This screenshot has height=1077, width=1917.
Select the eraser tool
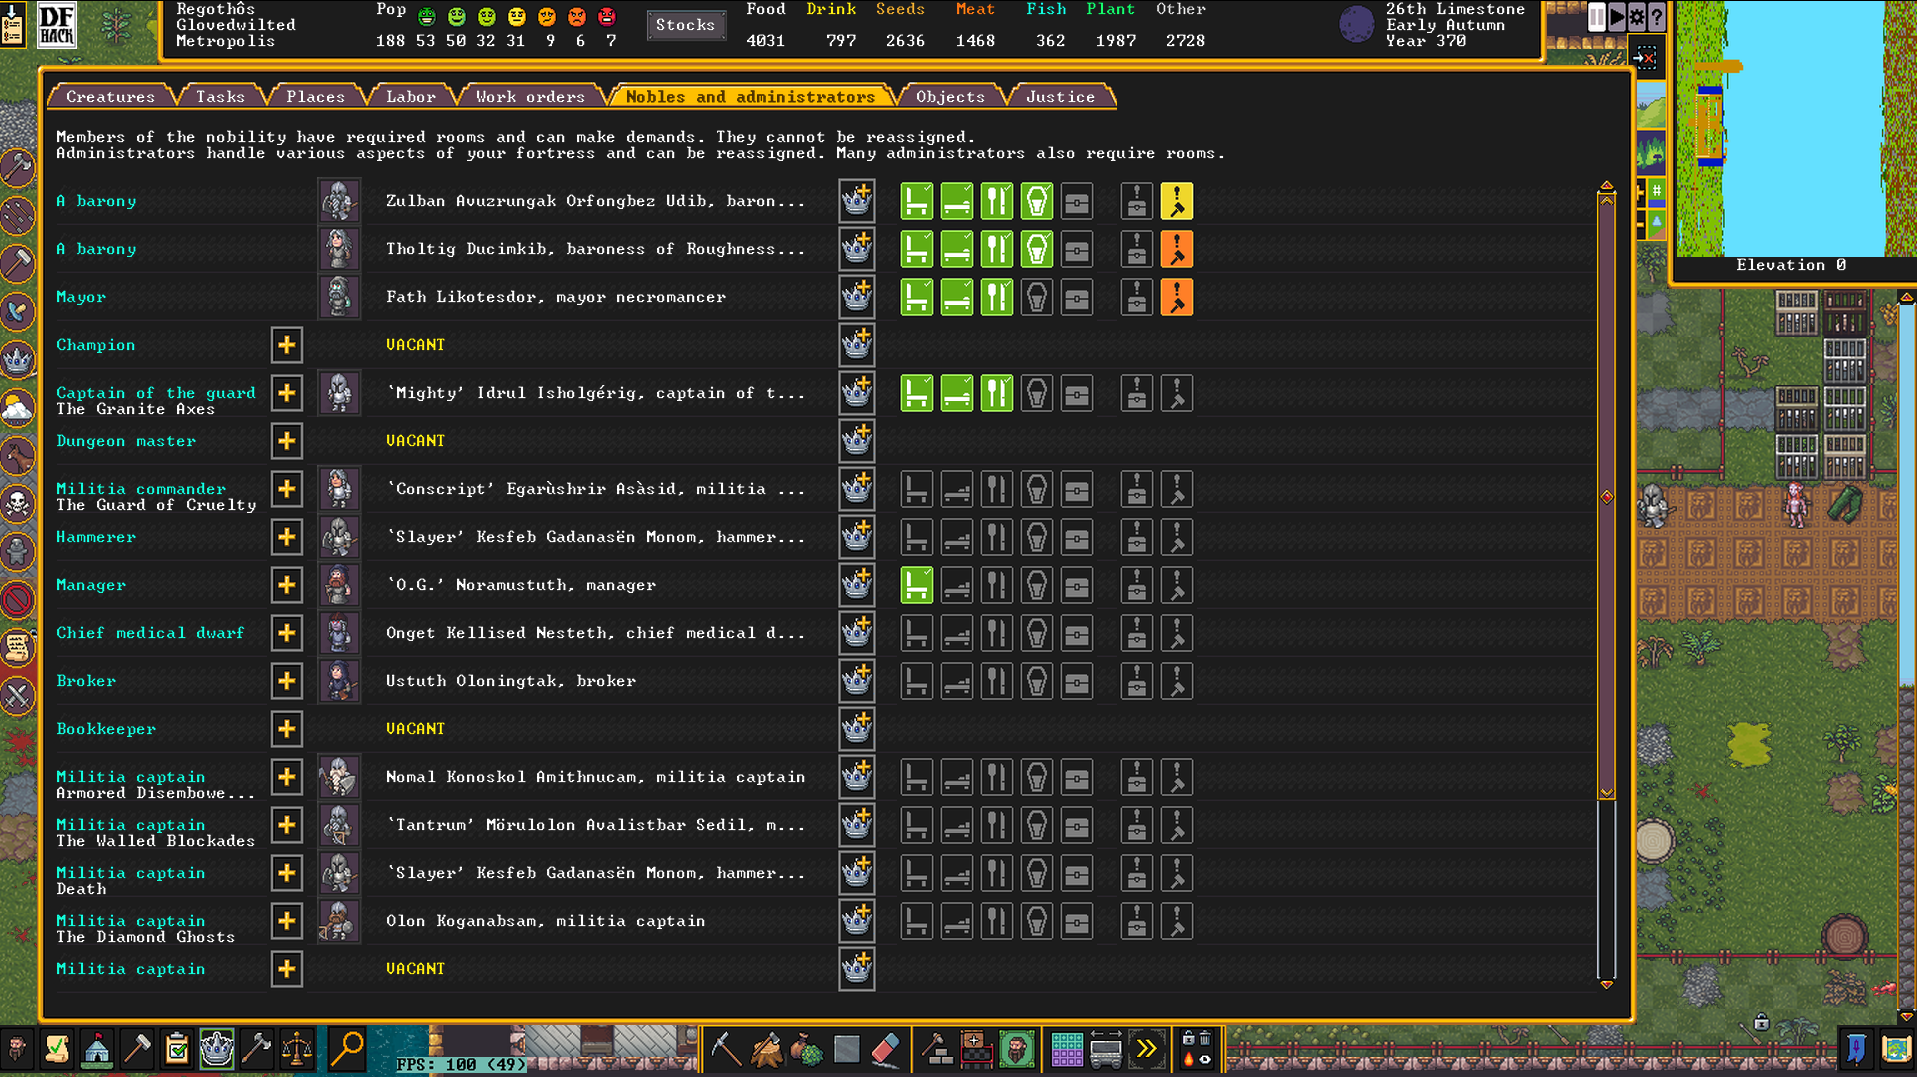pos(887,1049)
